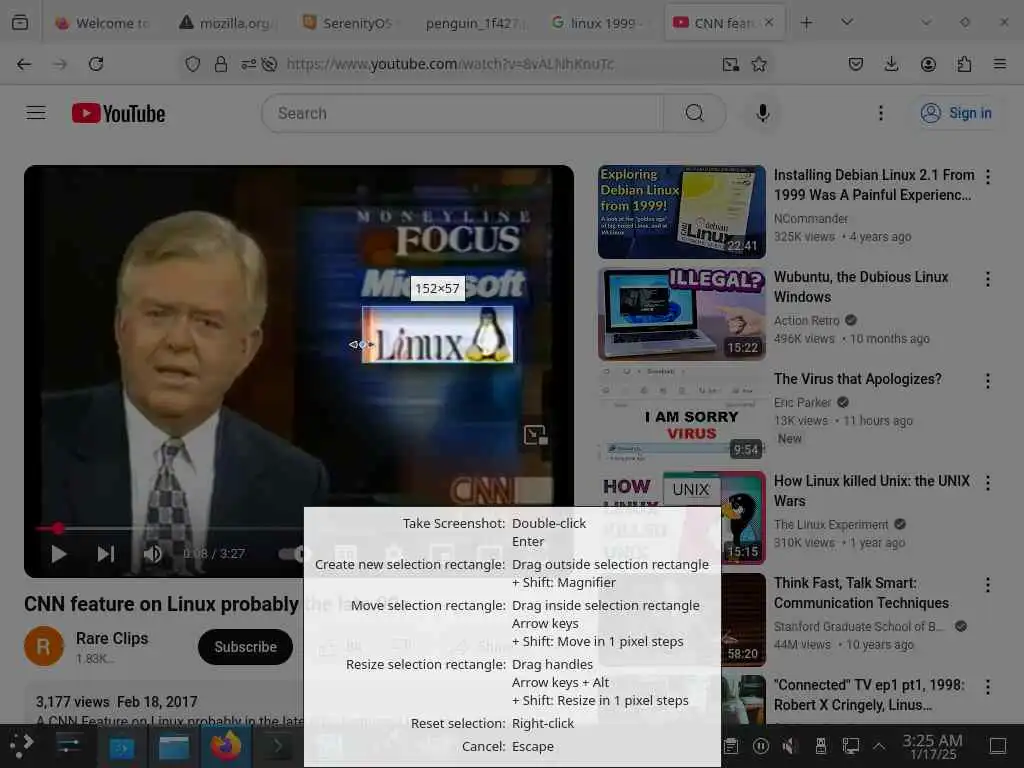Open the Rare Clips channel name link

click(112, 638)
